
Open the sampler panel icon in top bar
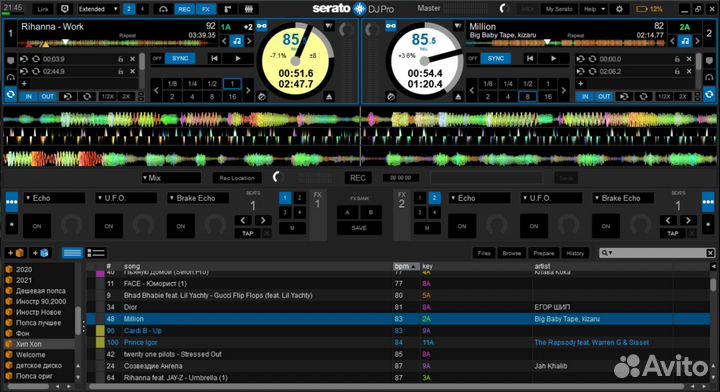click(249, 9)
